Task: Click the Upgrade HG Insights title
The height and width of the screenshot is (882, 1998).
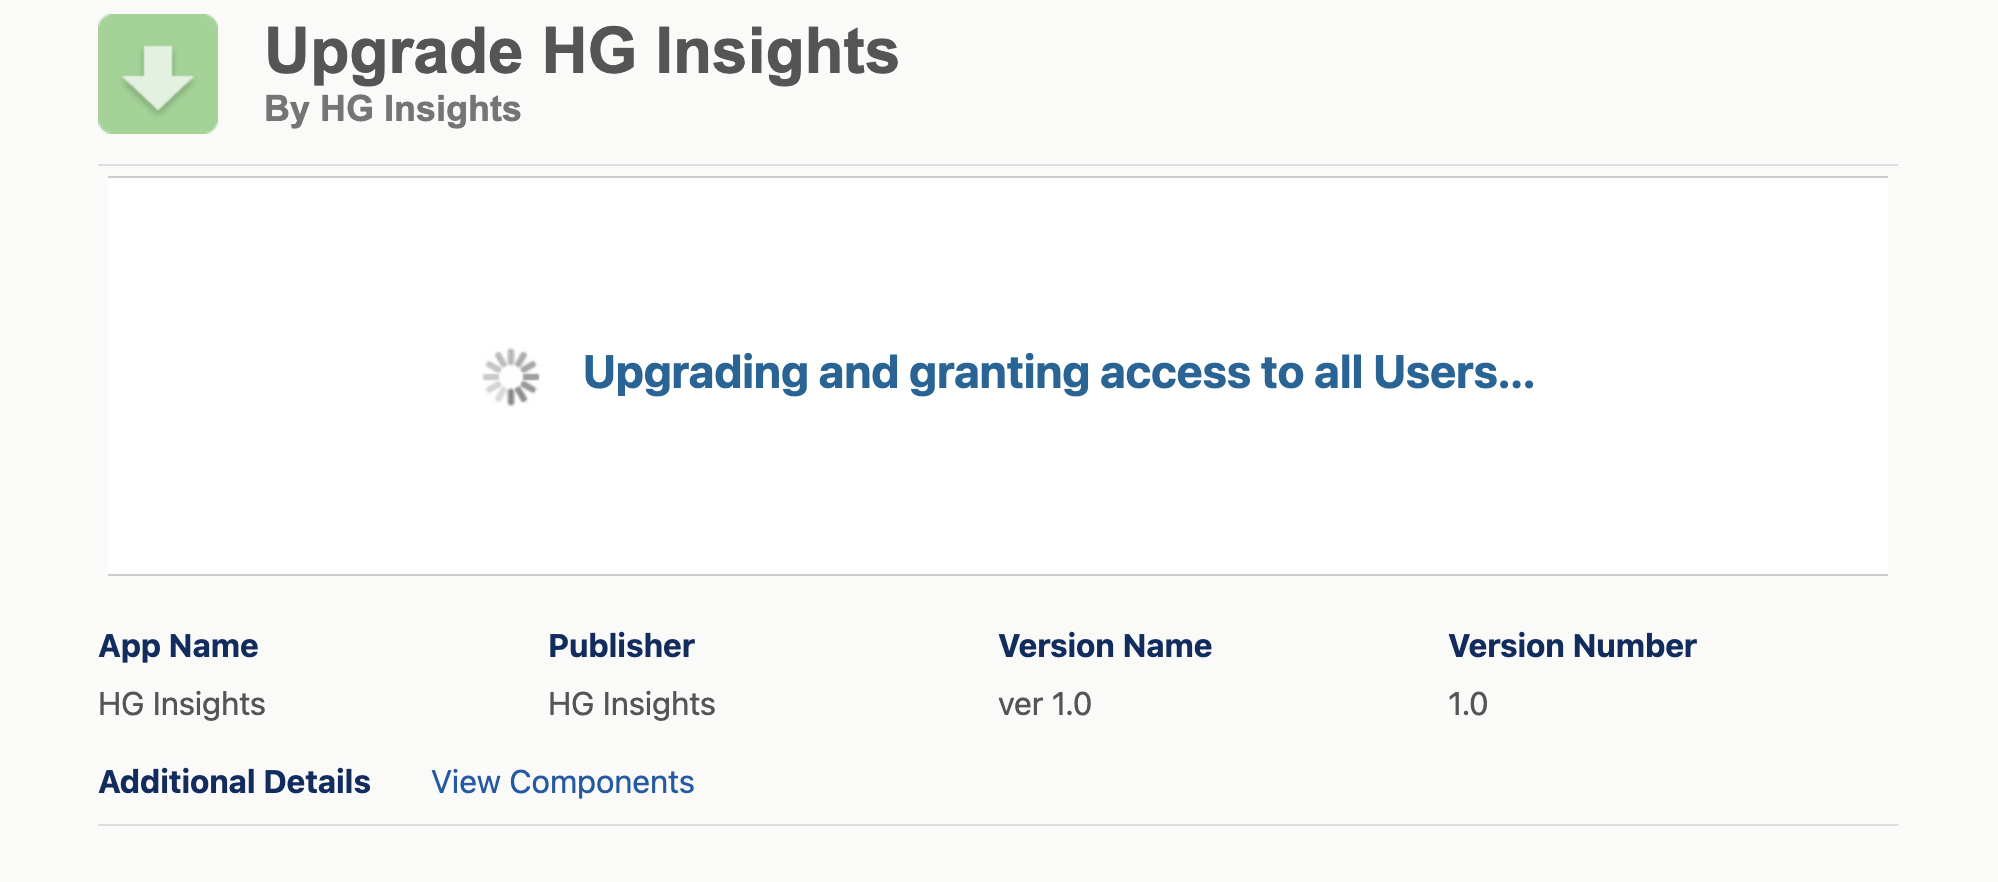Action: click(582, 52)
